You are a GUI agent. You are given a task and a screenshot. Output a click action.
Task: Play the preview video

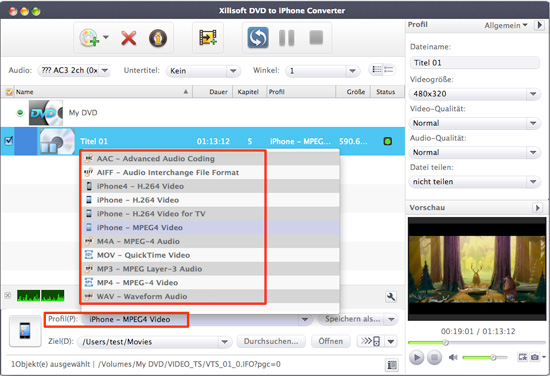point(417,357)
